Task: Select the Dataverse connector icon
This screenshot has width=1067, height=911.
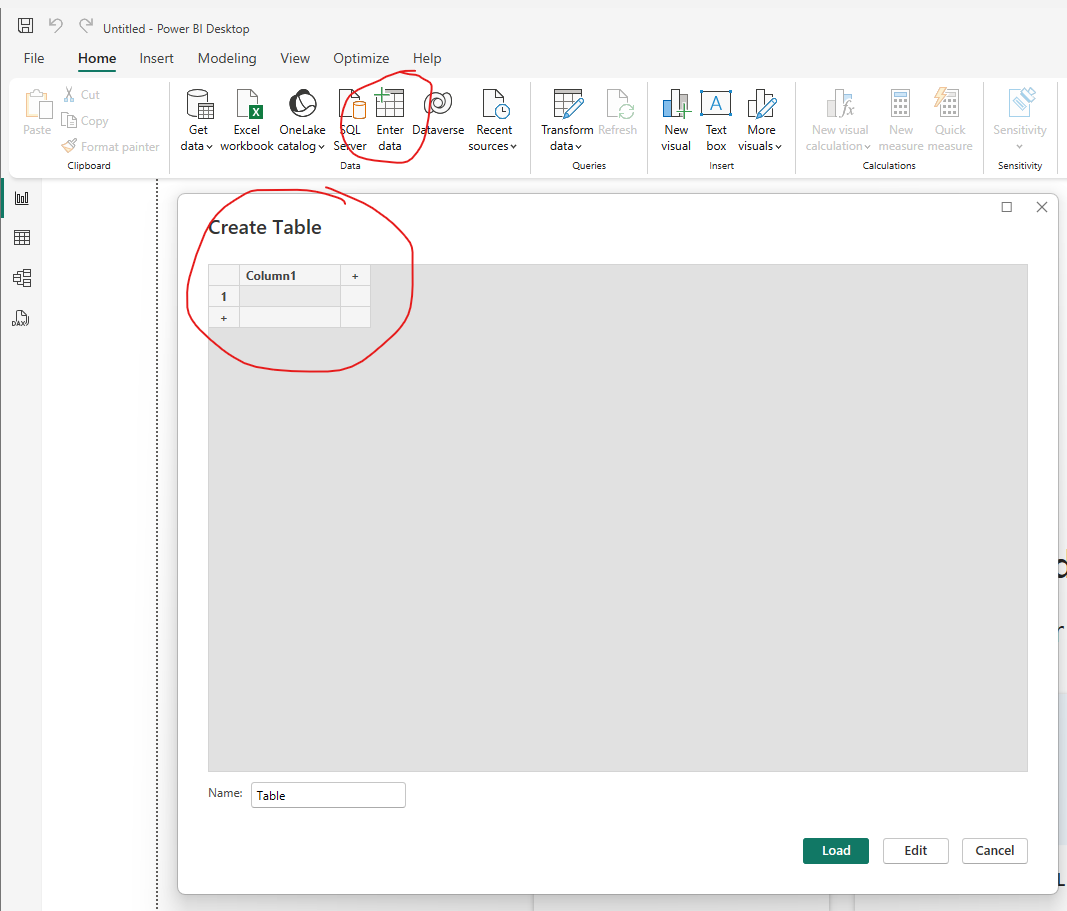Action: [438, 106]
